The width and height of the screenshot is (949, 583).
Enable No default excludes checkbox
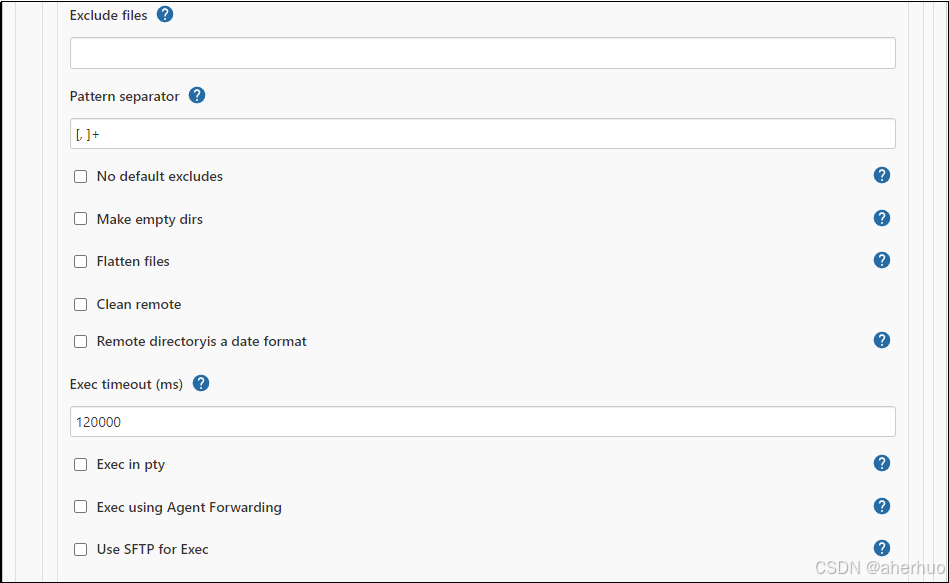[80, 176]
